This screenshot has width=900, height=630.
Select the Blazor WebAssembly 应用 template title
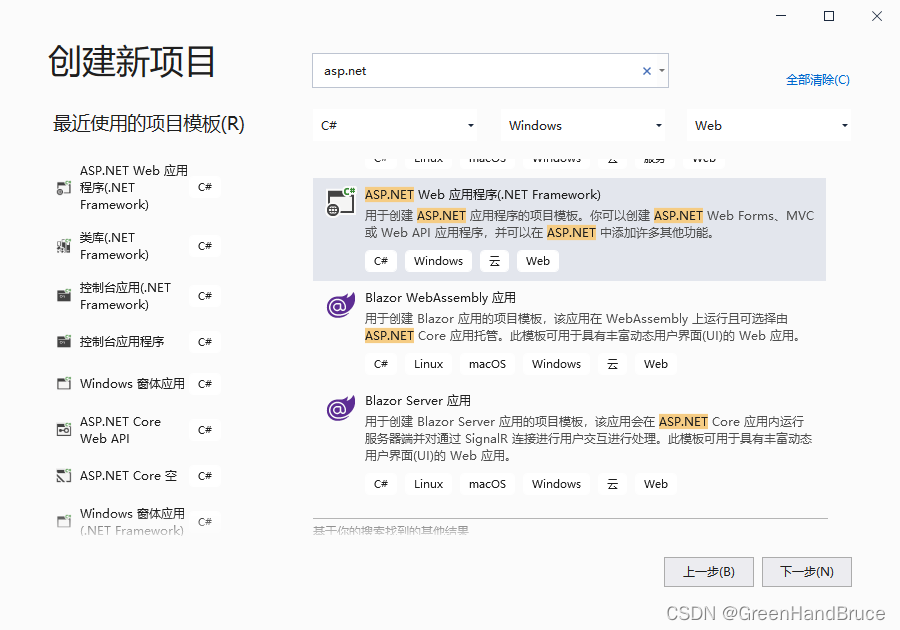pyautogui.click(x=440, y=298)
